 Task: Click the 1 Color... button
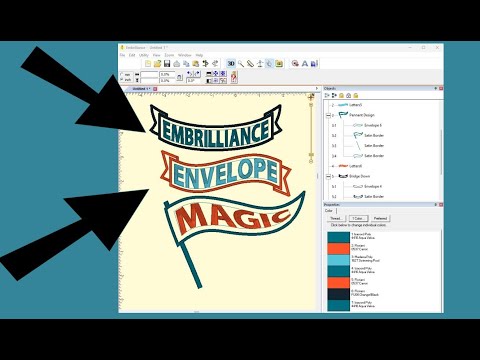click(x=358, y=219)
